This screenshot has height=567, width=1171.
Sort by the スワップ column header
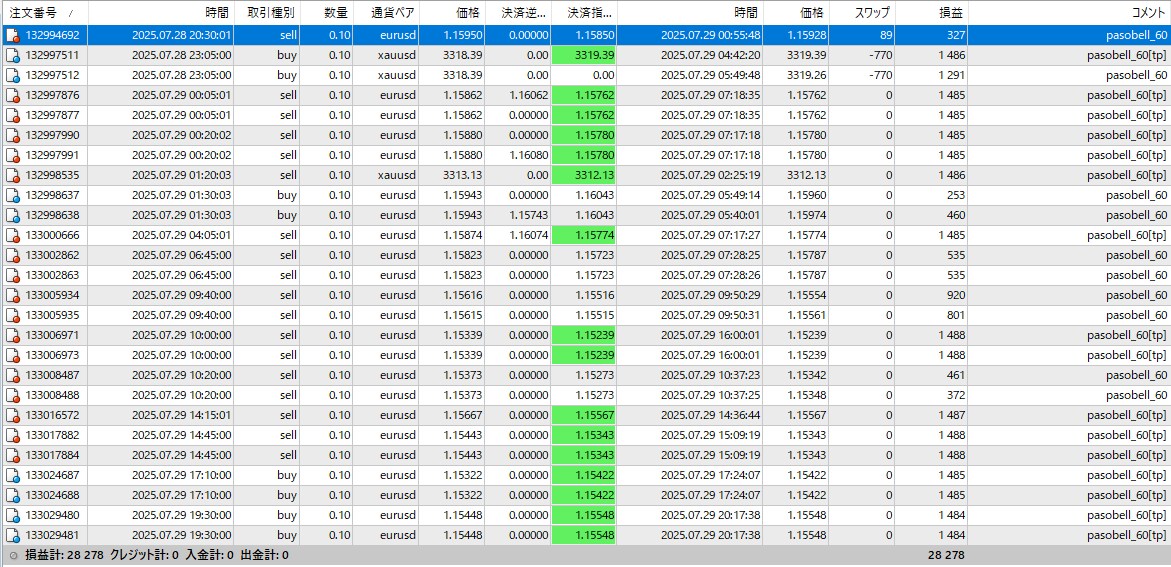click(x=862, y=13)
